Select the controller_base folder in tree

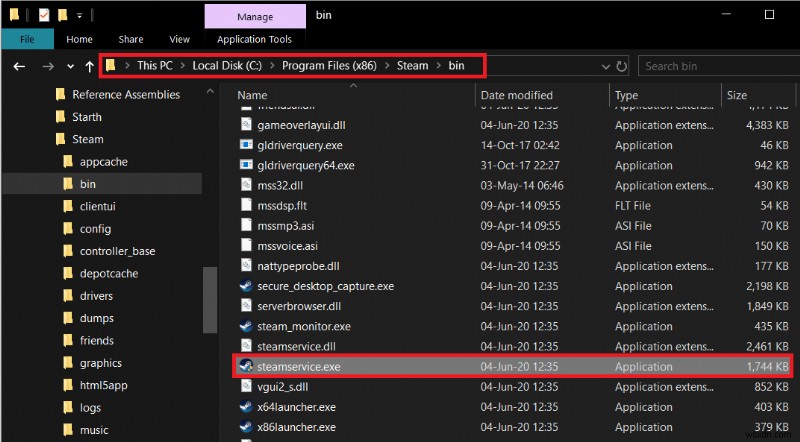pos(117,251)
